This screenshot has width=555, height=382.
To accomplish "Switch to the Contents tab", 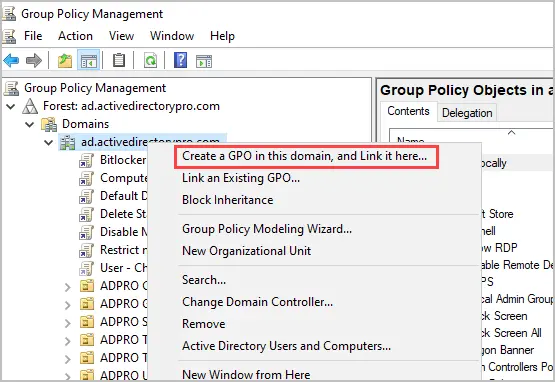I will [x=408, y=111].
